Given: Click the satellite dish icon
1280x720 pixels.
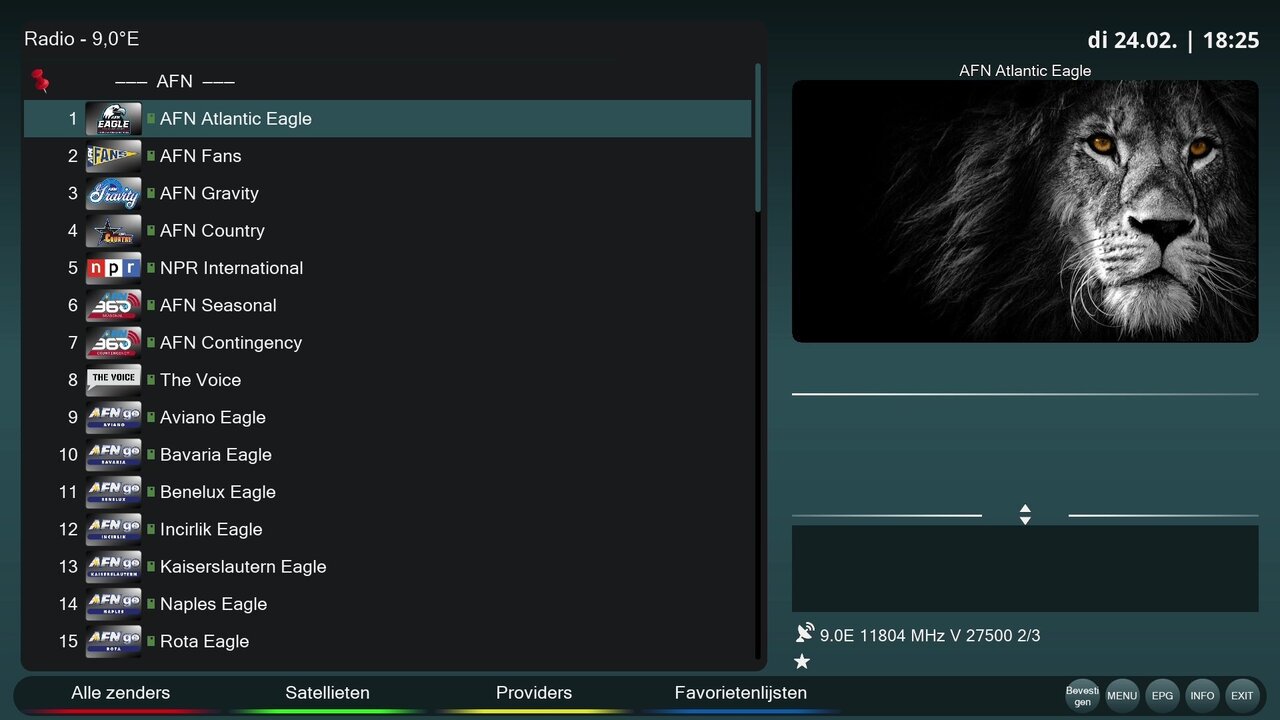Looking at the screenshot, I should point(805,633).
